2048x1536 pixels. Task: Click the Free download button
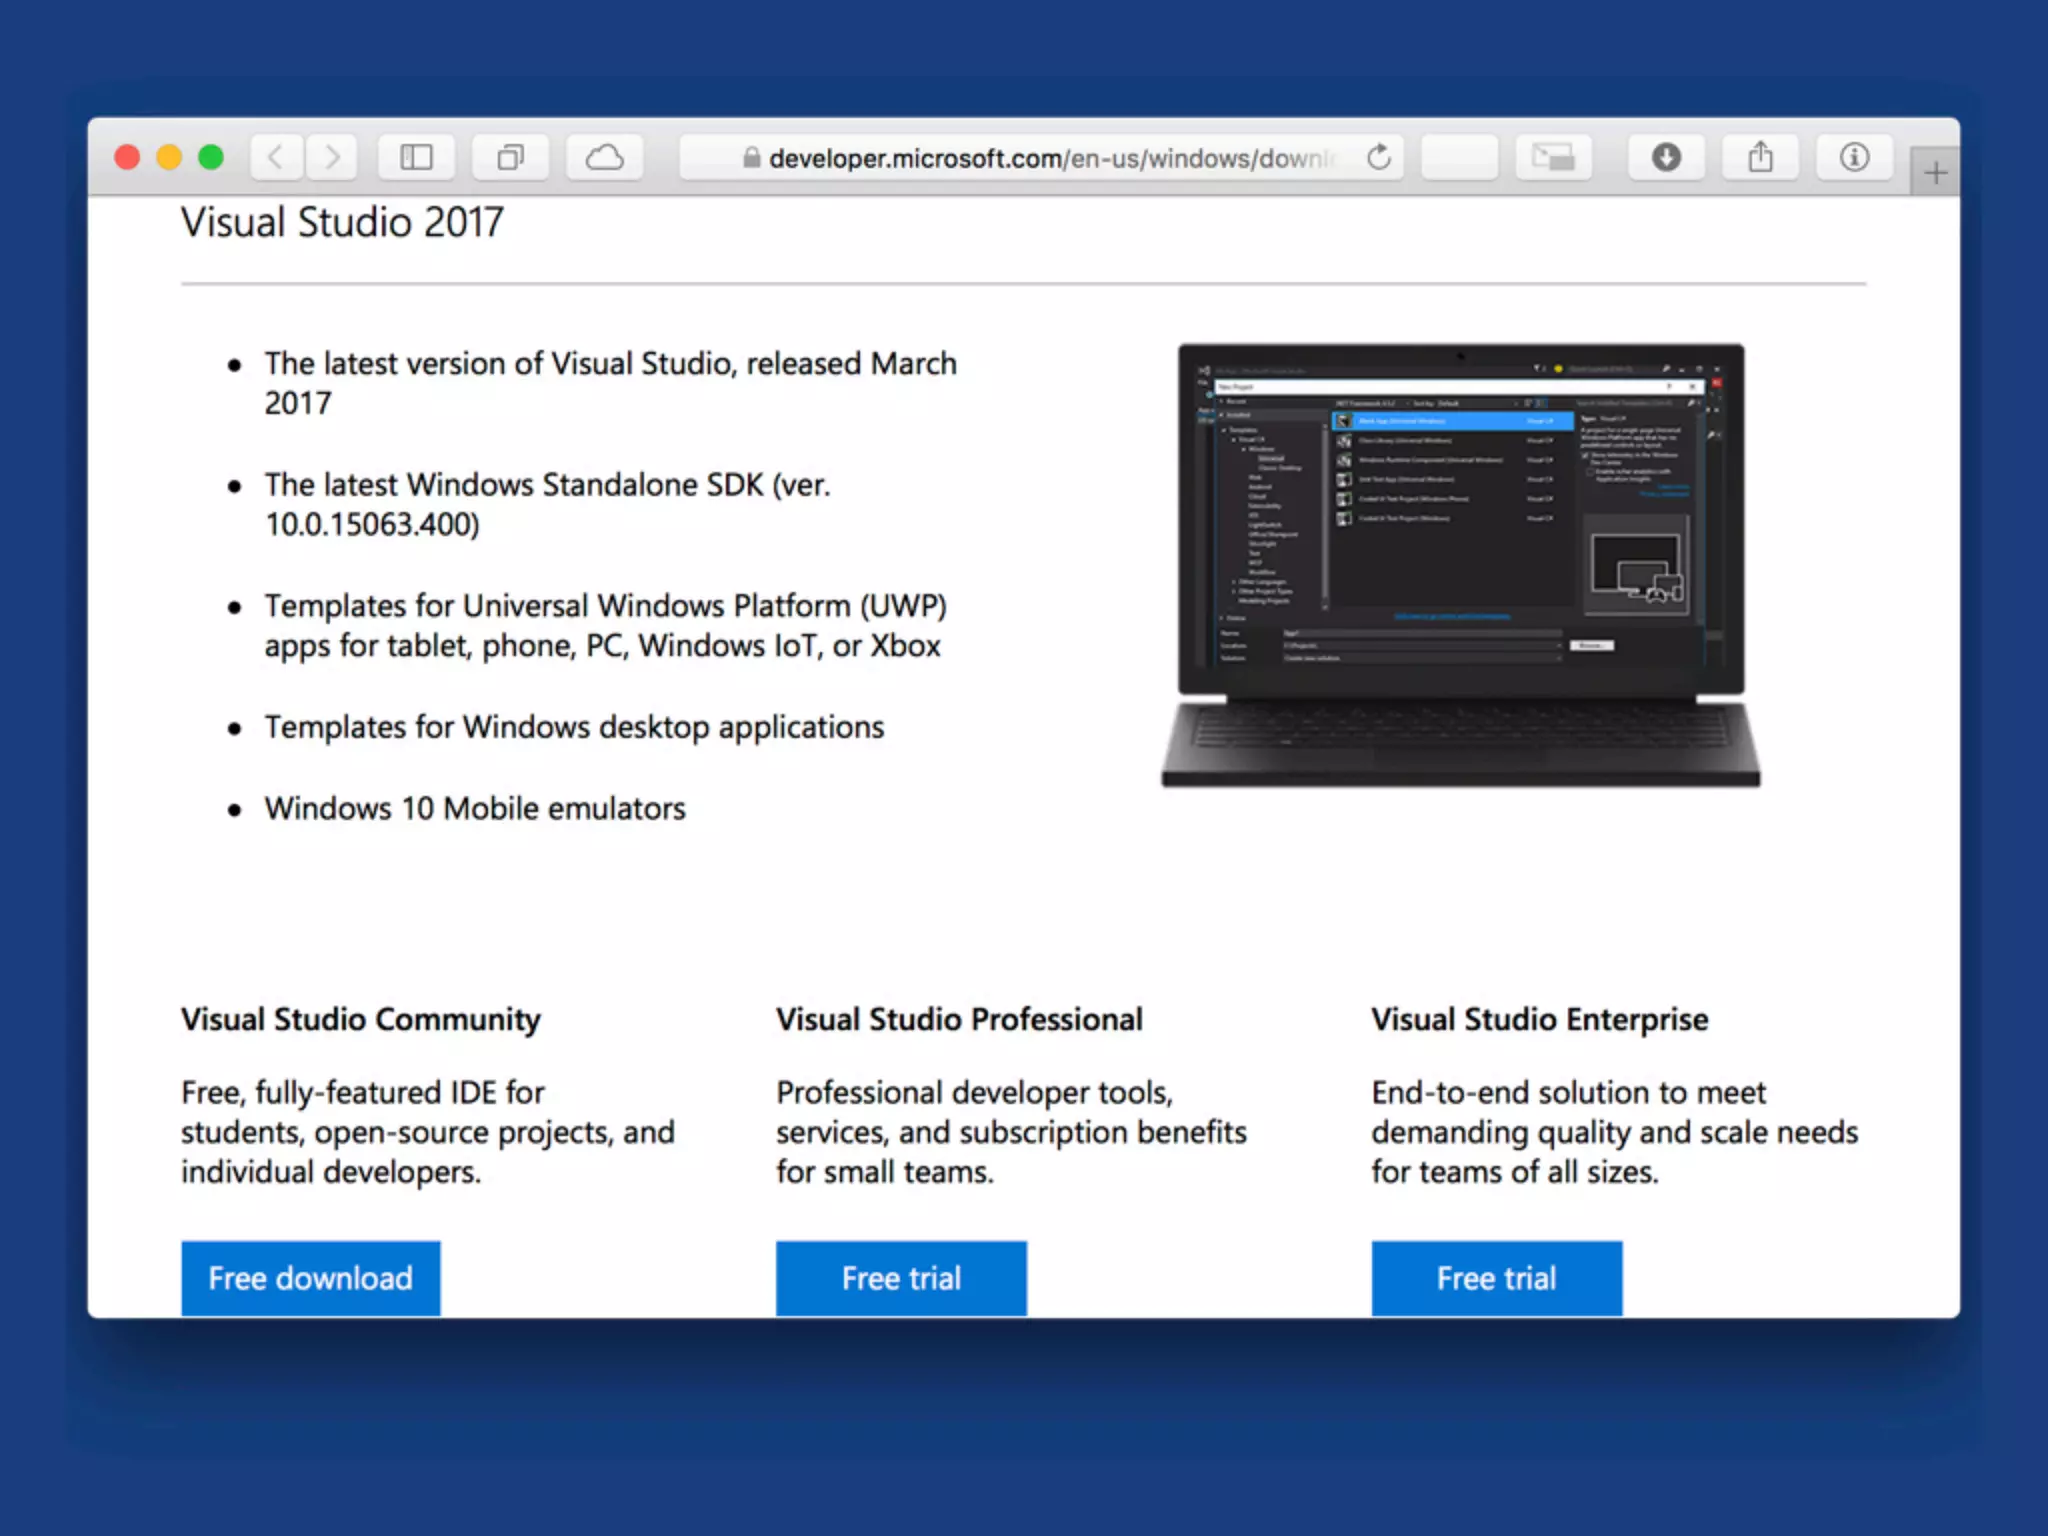tap(310, 1277)
